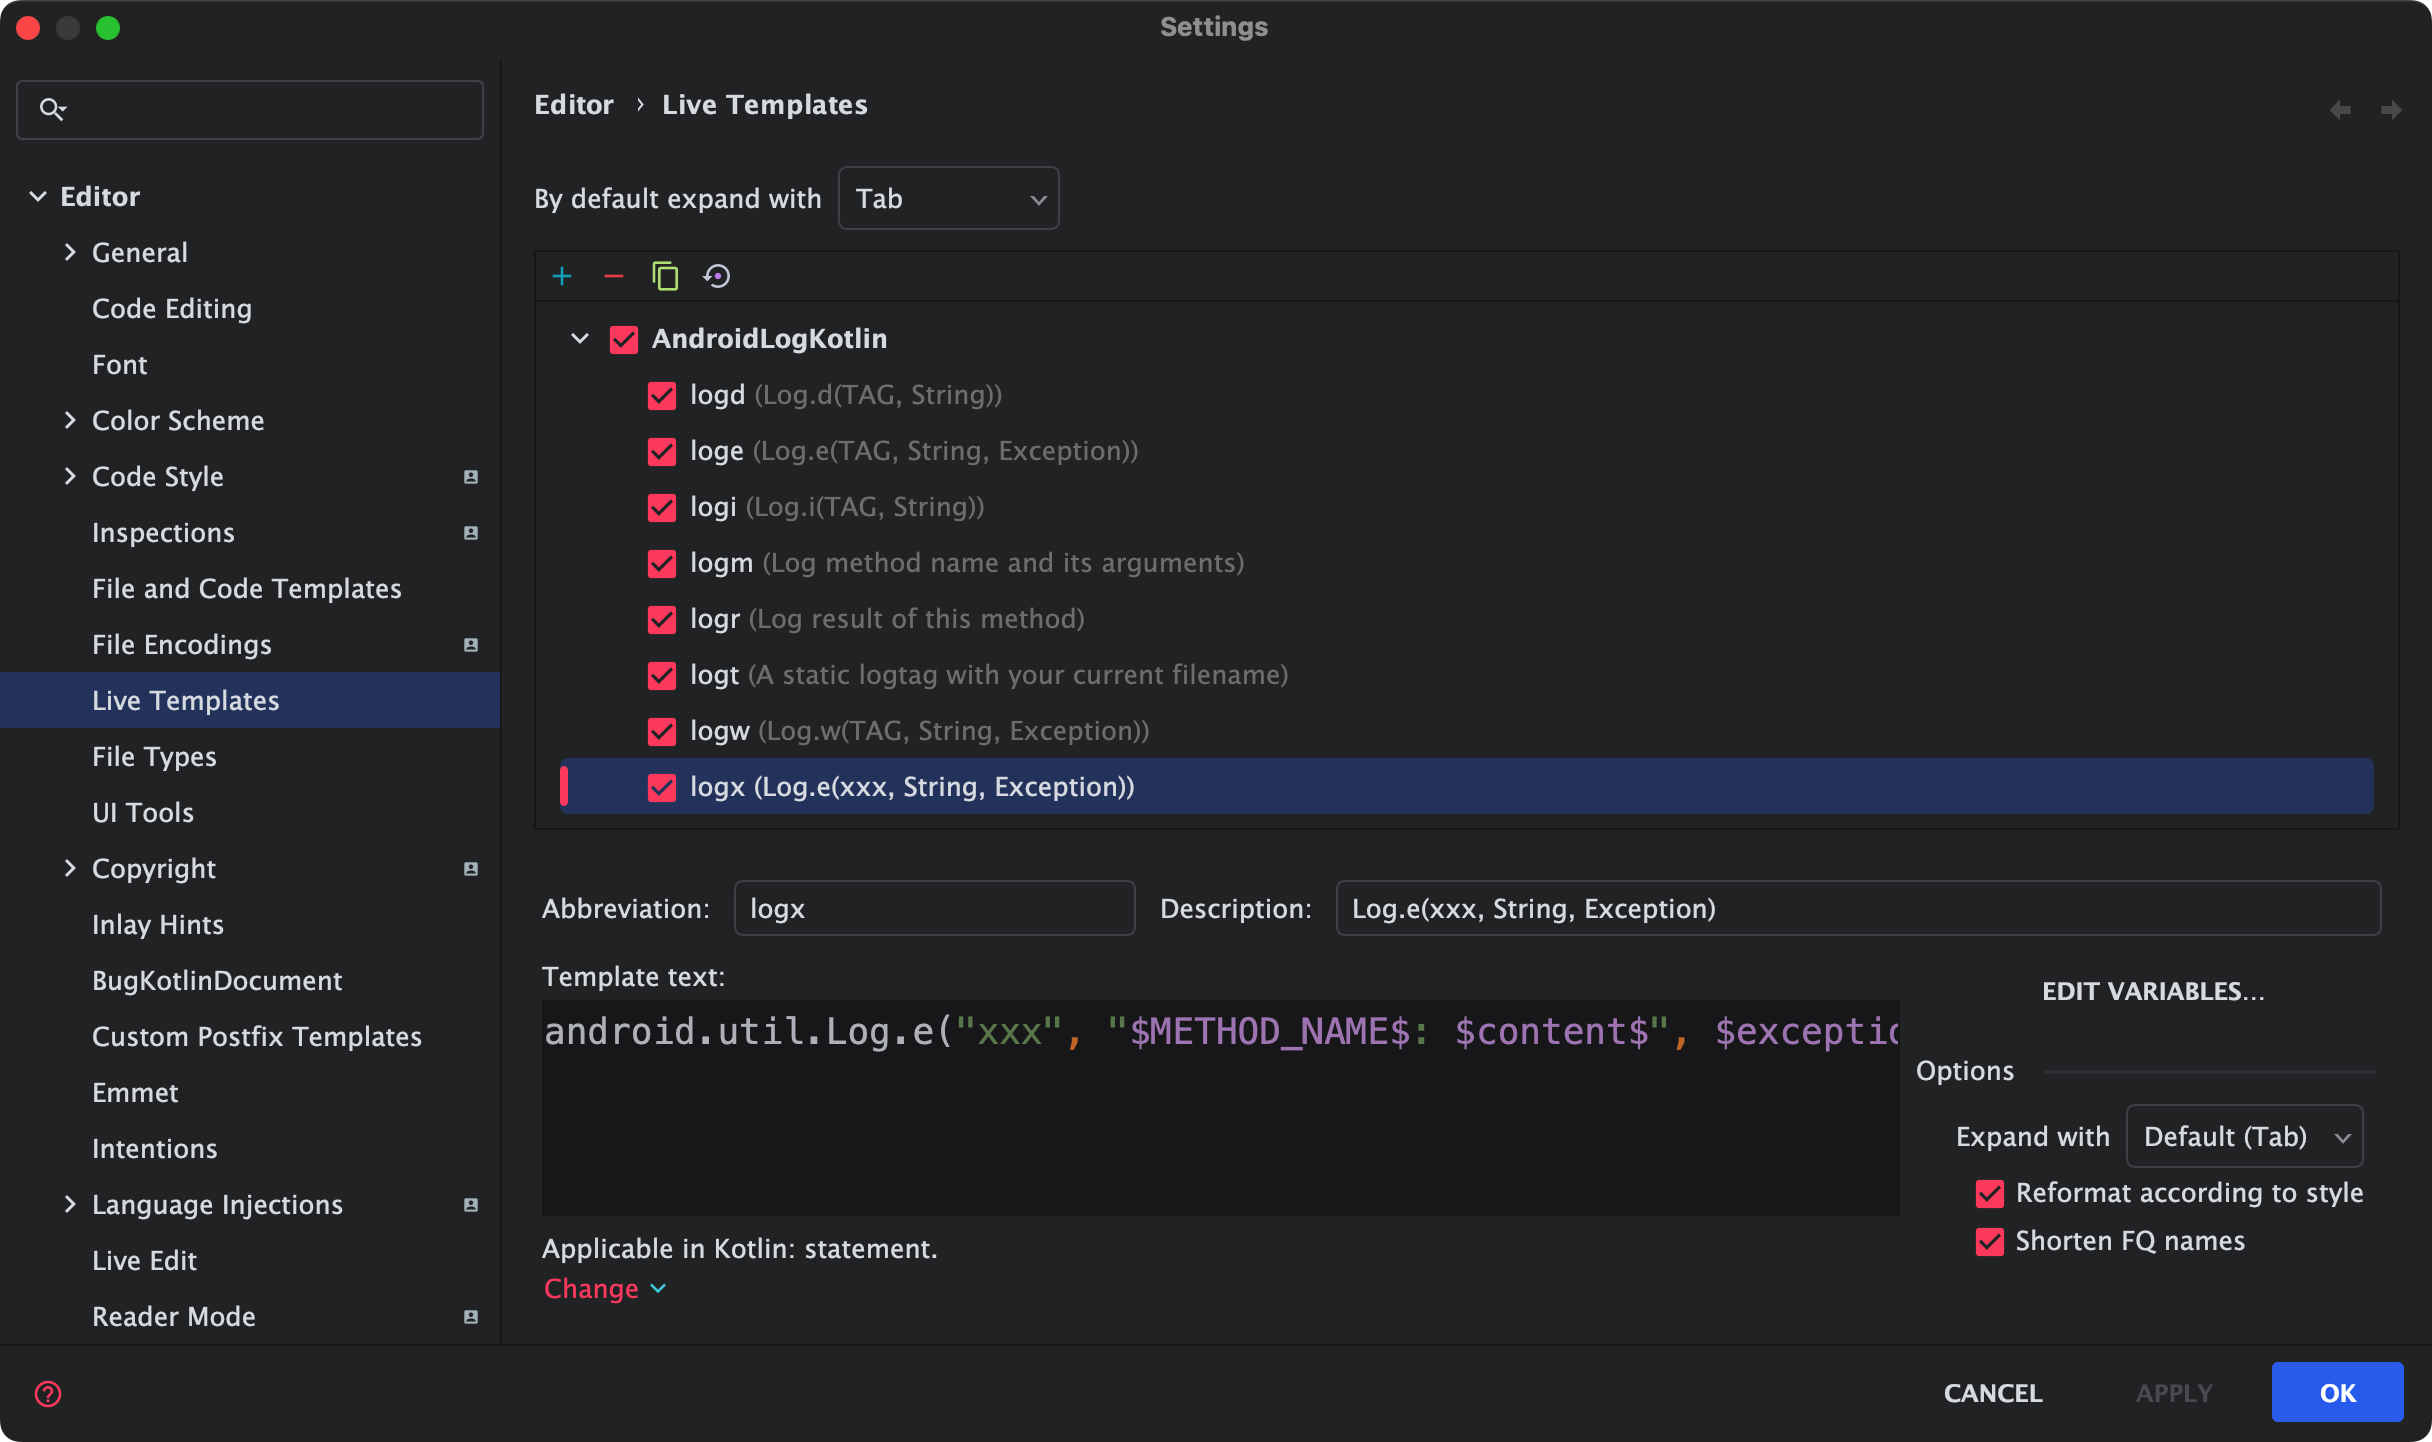Image resolution: width=2432 pixels, height=1442 pixels.
Task: Click the add template plus icon
Action: tap(562, 276)
